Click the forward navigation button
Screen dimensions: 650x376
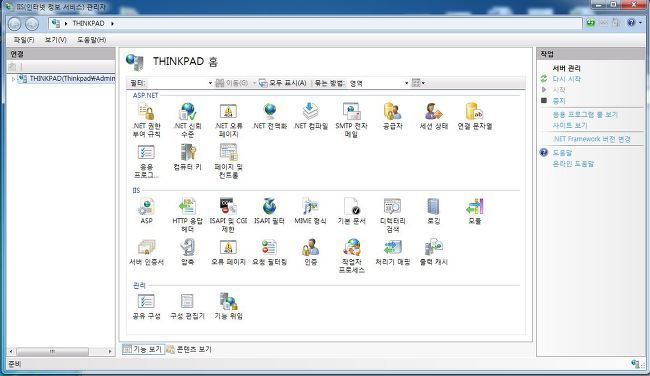tap(32, 24)
